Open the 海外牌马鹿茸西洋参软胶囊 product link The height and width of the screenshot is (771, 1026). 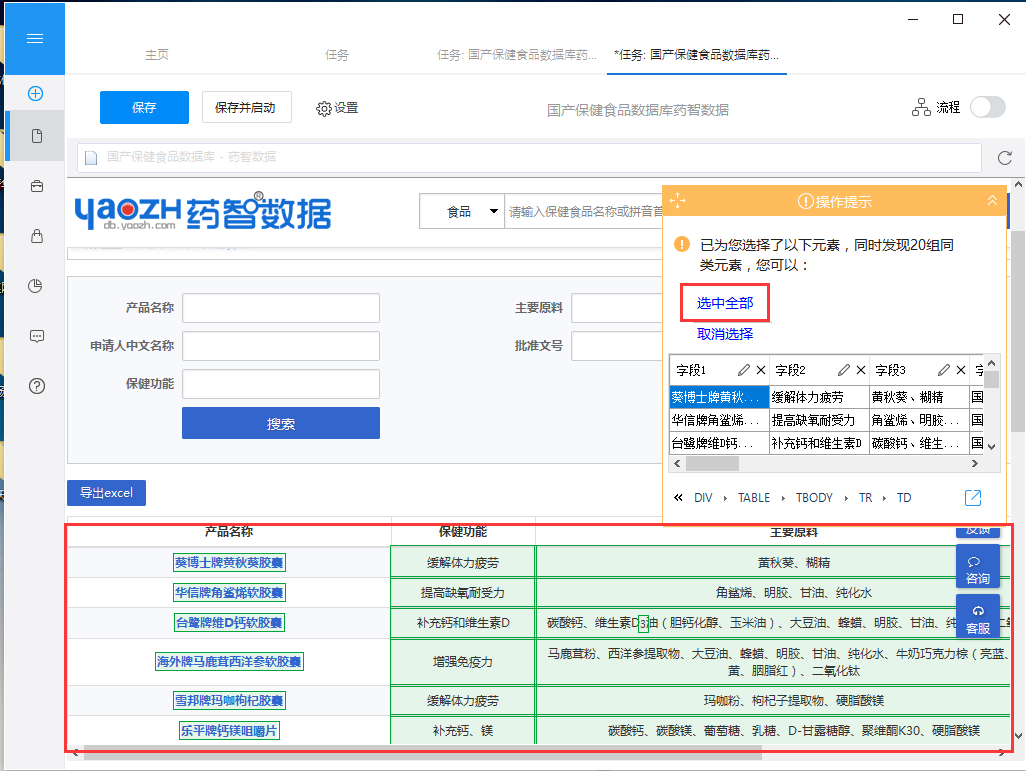pos(229,662)
